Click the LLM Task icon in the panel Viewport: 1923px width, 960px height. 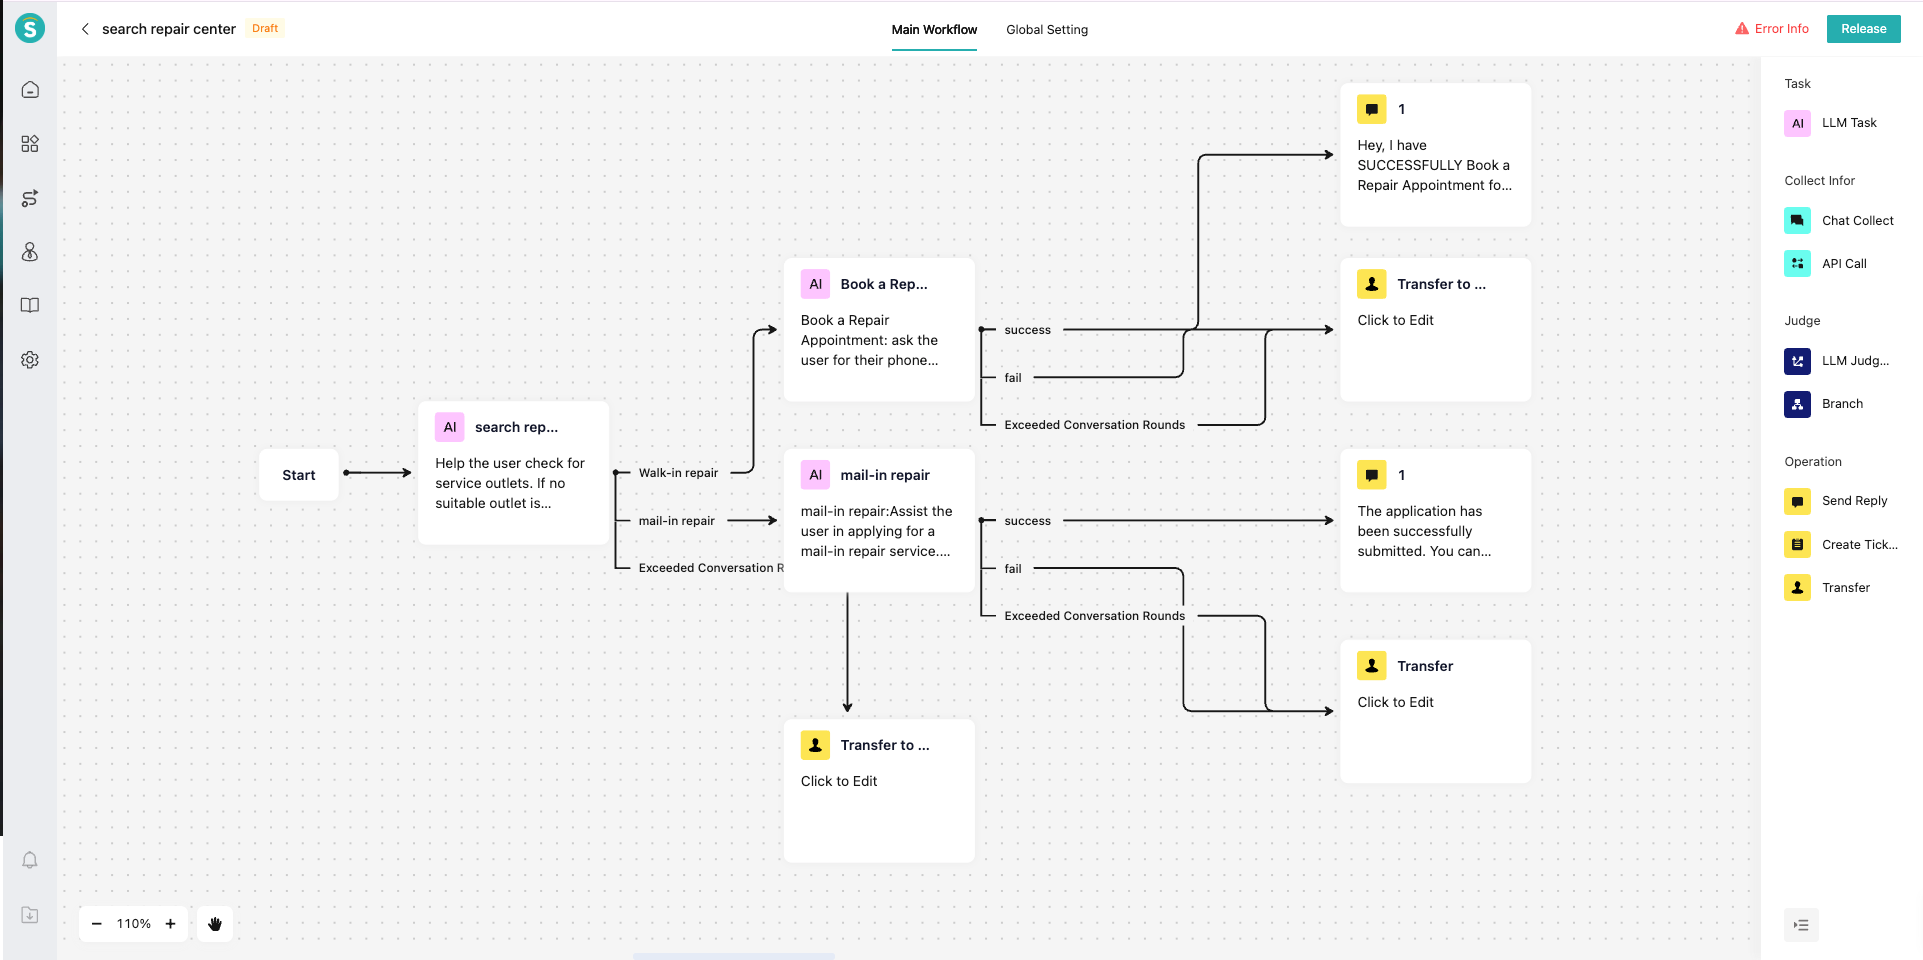click(1797, 123)
